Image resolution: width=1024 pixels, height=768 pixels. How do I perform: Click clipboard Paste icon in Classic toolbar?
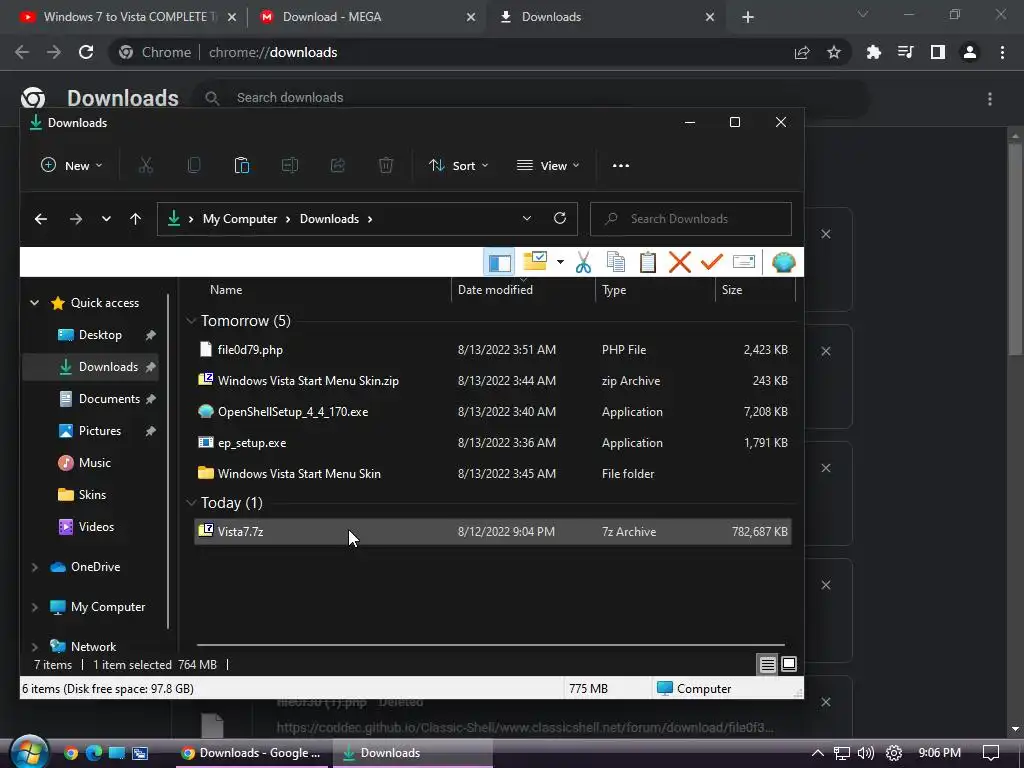click(648, 263)
